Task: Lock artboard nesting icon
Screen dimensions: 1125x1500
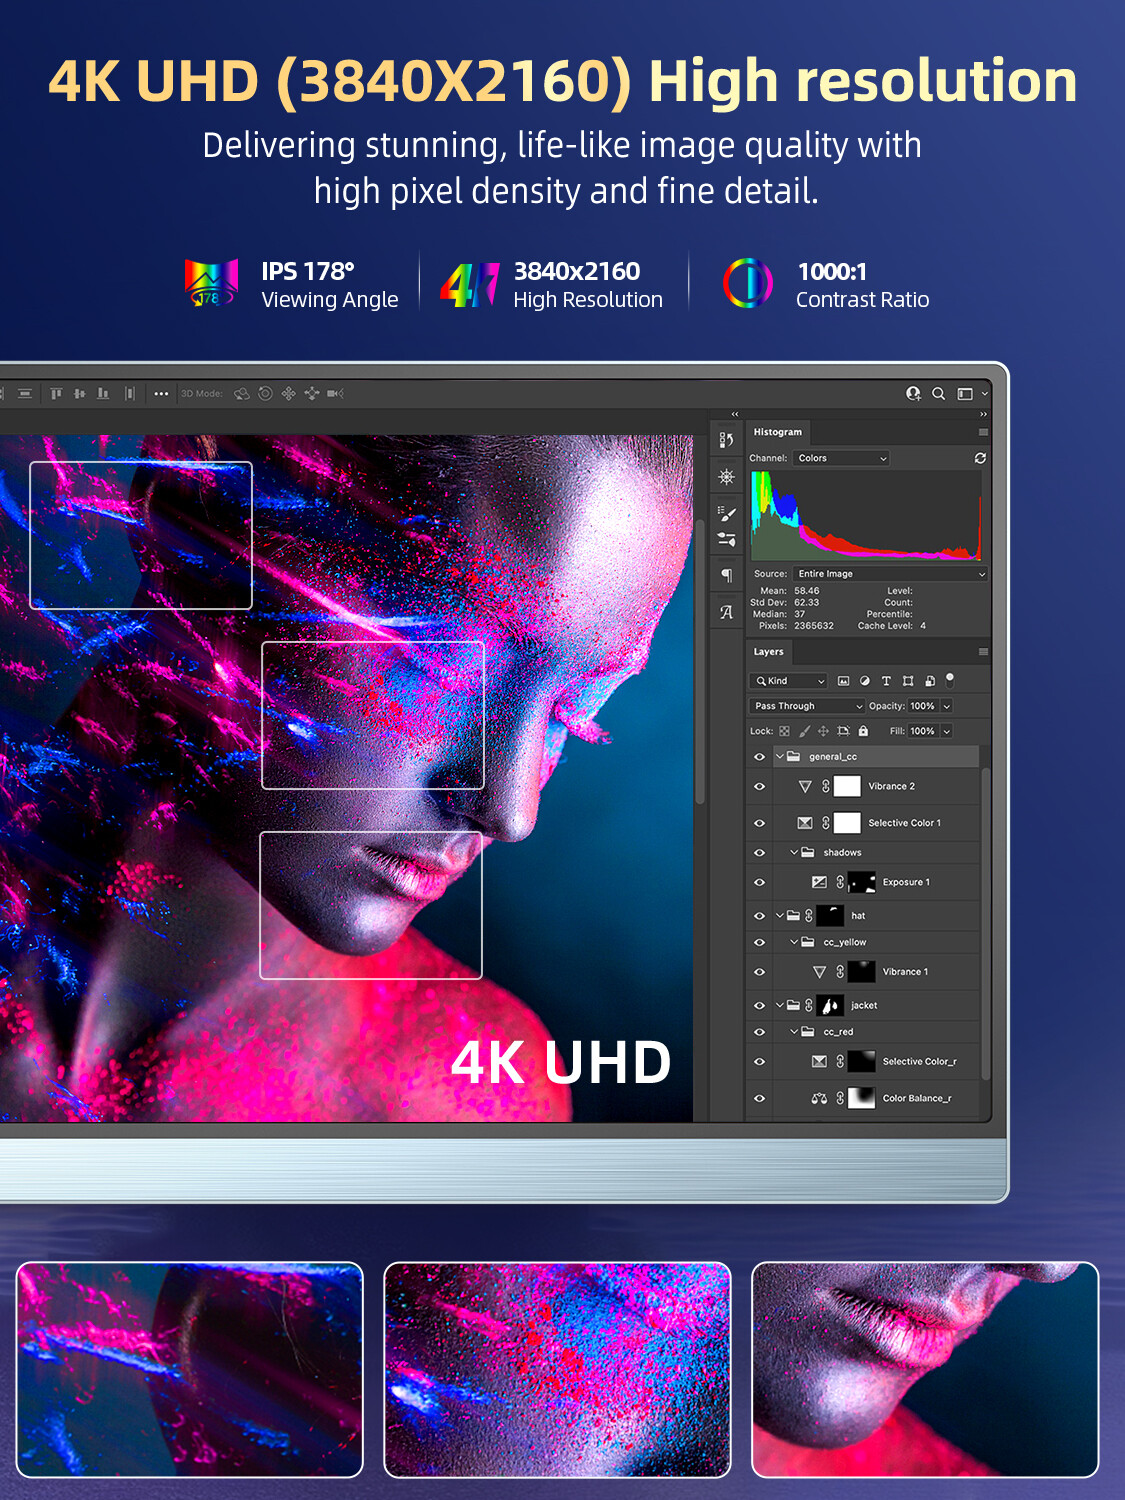Action: coord(843,731)
